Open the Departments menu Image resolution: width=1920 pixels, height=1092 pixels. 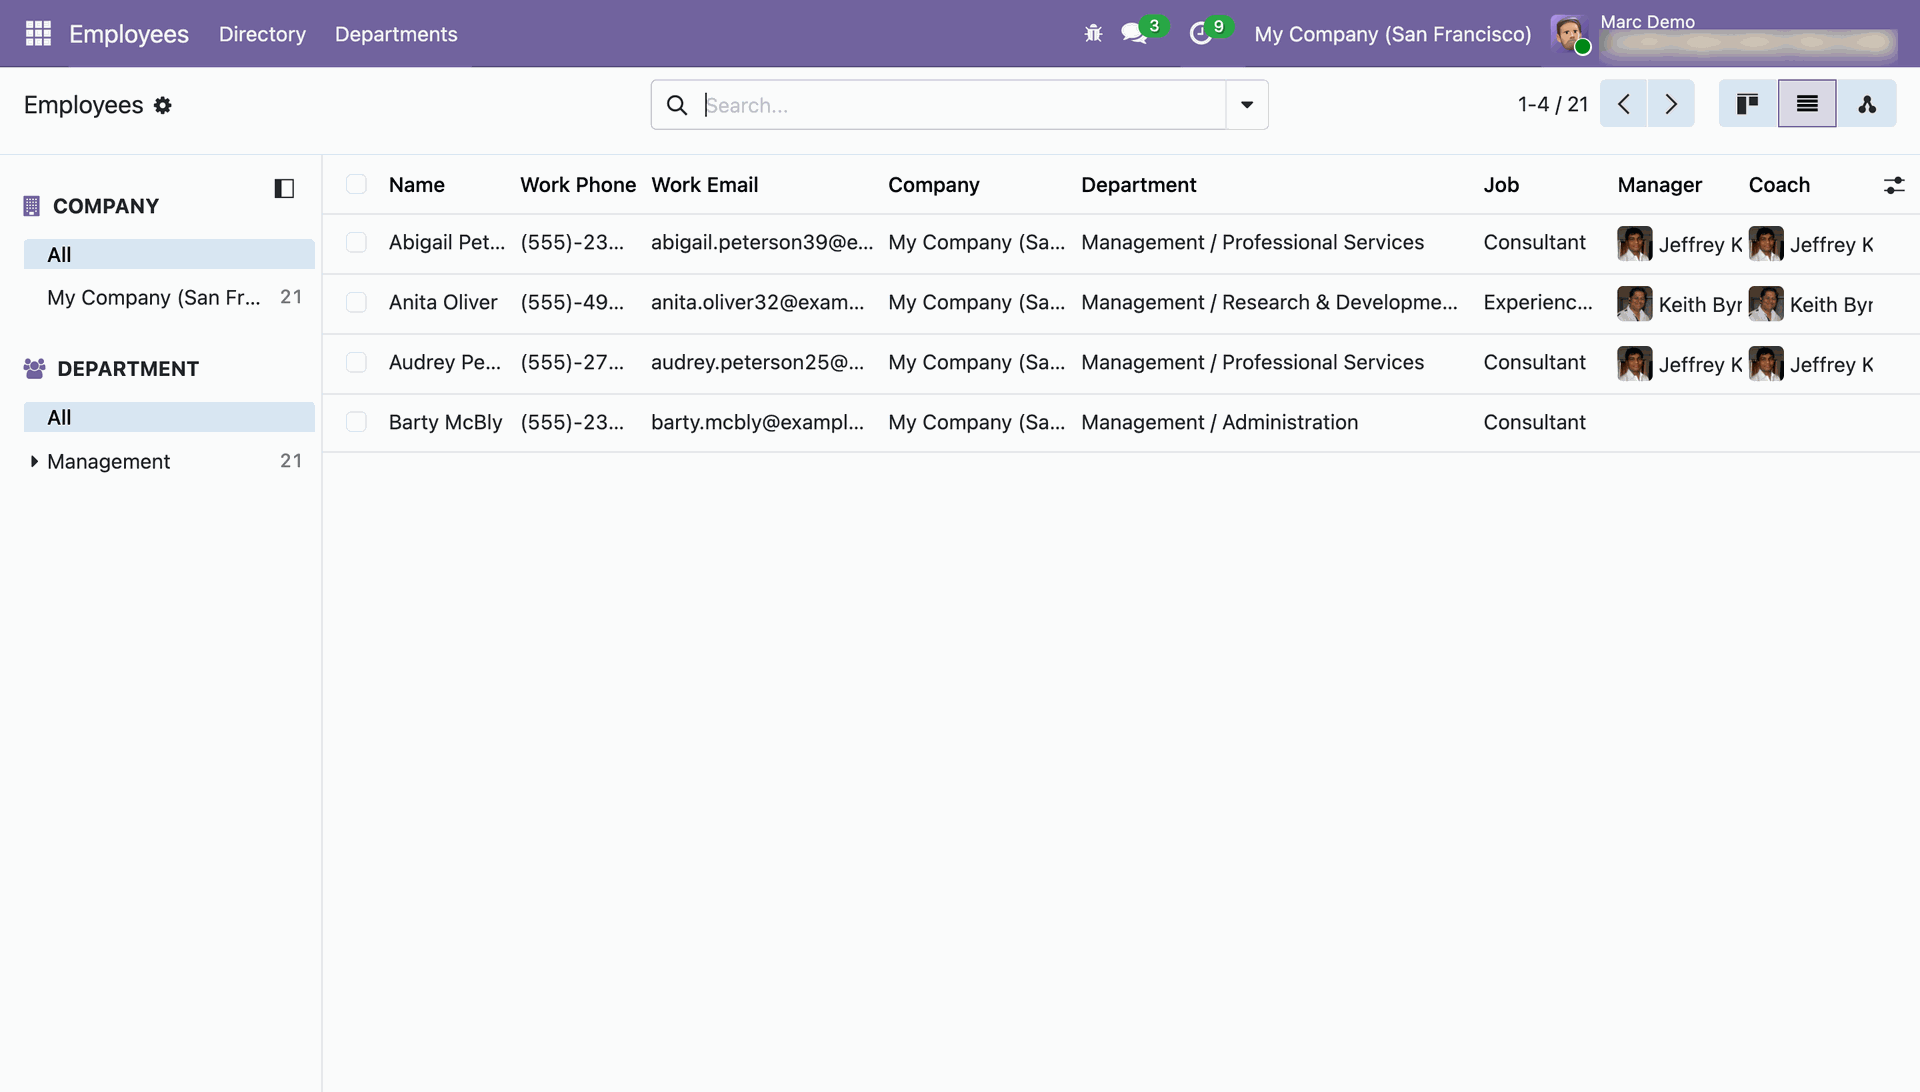pos(396,34)
